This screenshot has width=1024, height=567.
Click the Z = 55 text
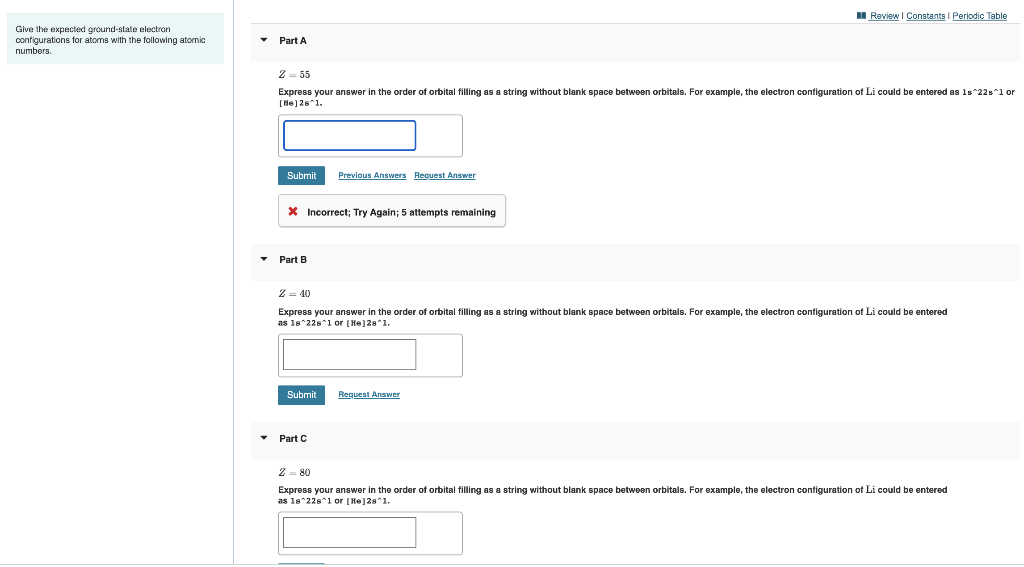tap(295, 74)
